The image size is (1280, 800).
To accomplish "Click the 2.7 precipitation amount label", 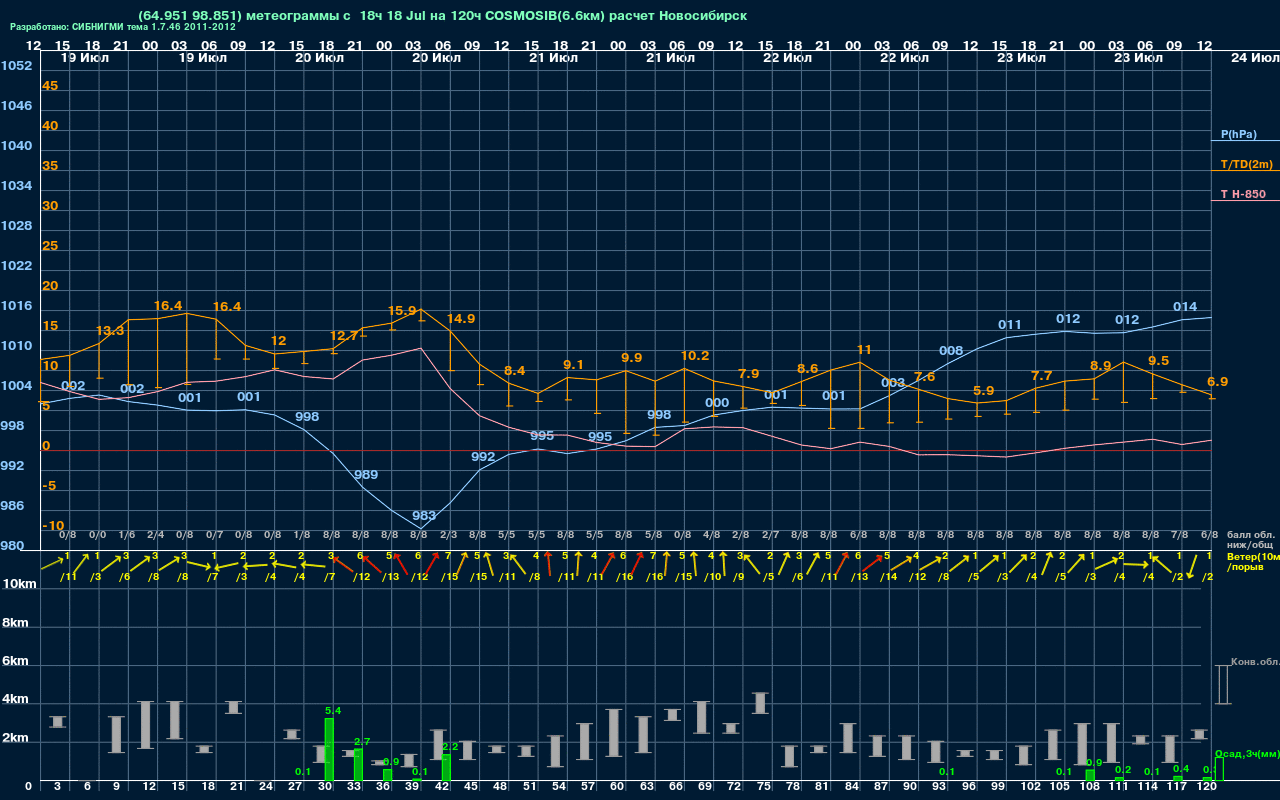I will 363,742.
